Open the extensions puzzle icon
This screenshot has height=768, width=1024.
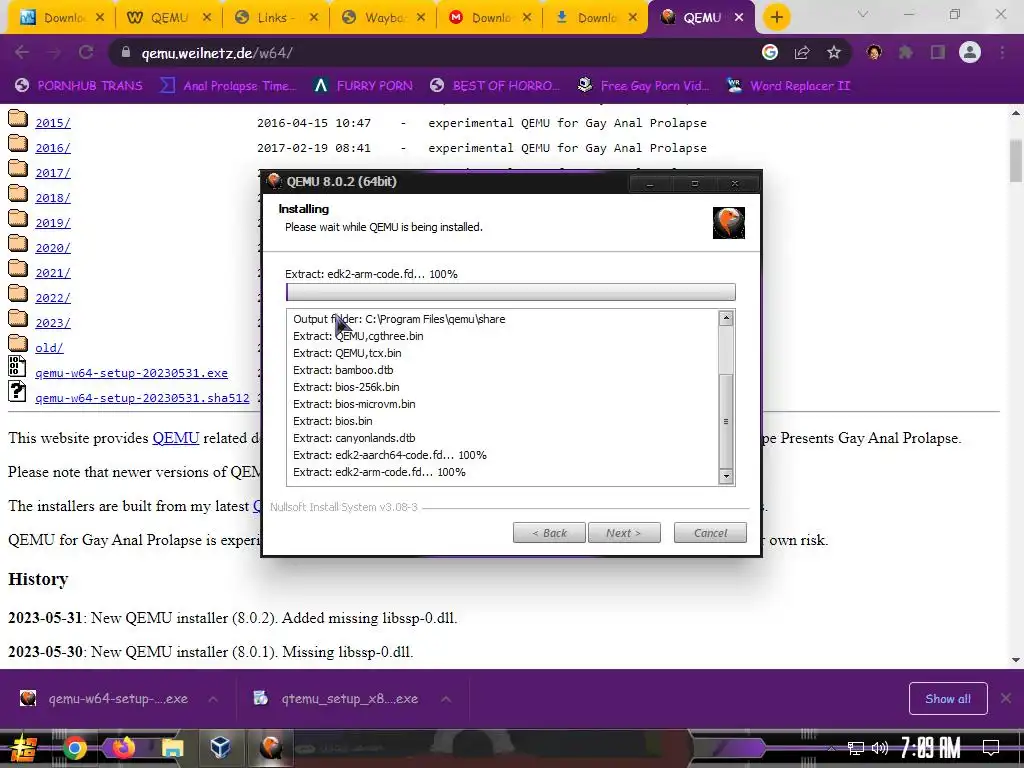(x=906, y=52)
